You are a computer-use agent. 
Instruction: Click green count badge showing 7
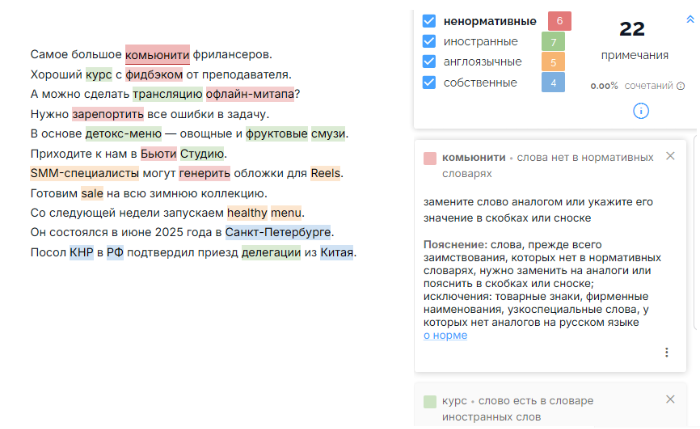(553, 42)
